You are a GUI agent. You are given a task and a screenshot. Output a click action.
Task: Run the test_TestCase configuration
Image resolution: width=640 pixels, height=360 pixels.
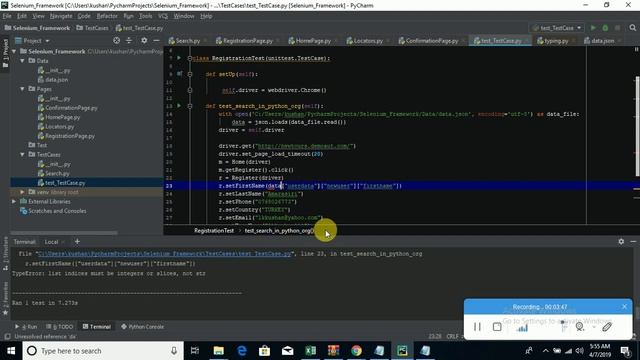[x=593, y=28]
